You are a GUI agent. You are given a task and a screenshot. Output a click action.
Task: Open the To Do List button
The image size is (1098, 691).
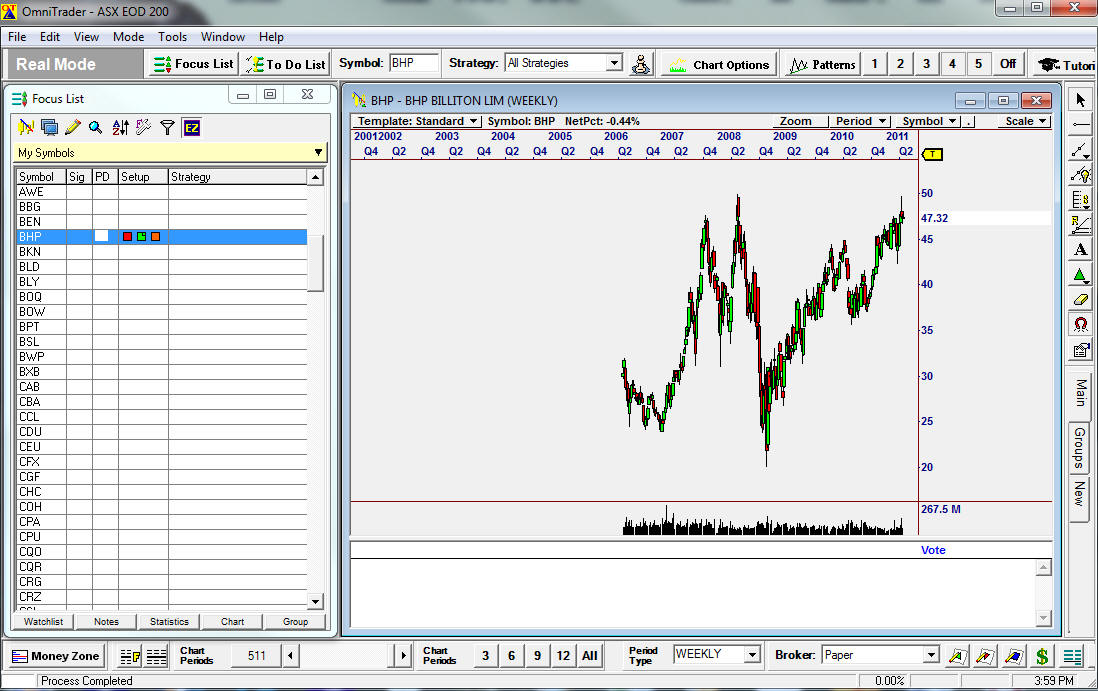(286, 64)
